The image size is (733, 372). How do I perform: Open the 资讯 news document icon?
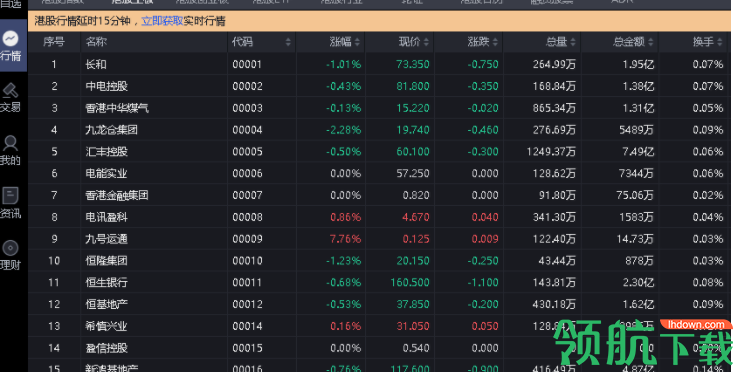[10, 203]
